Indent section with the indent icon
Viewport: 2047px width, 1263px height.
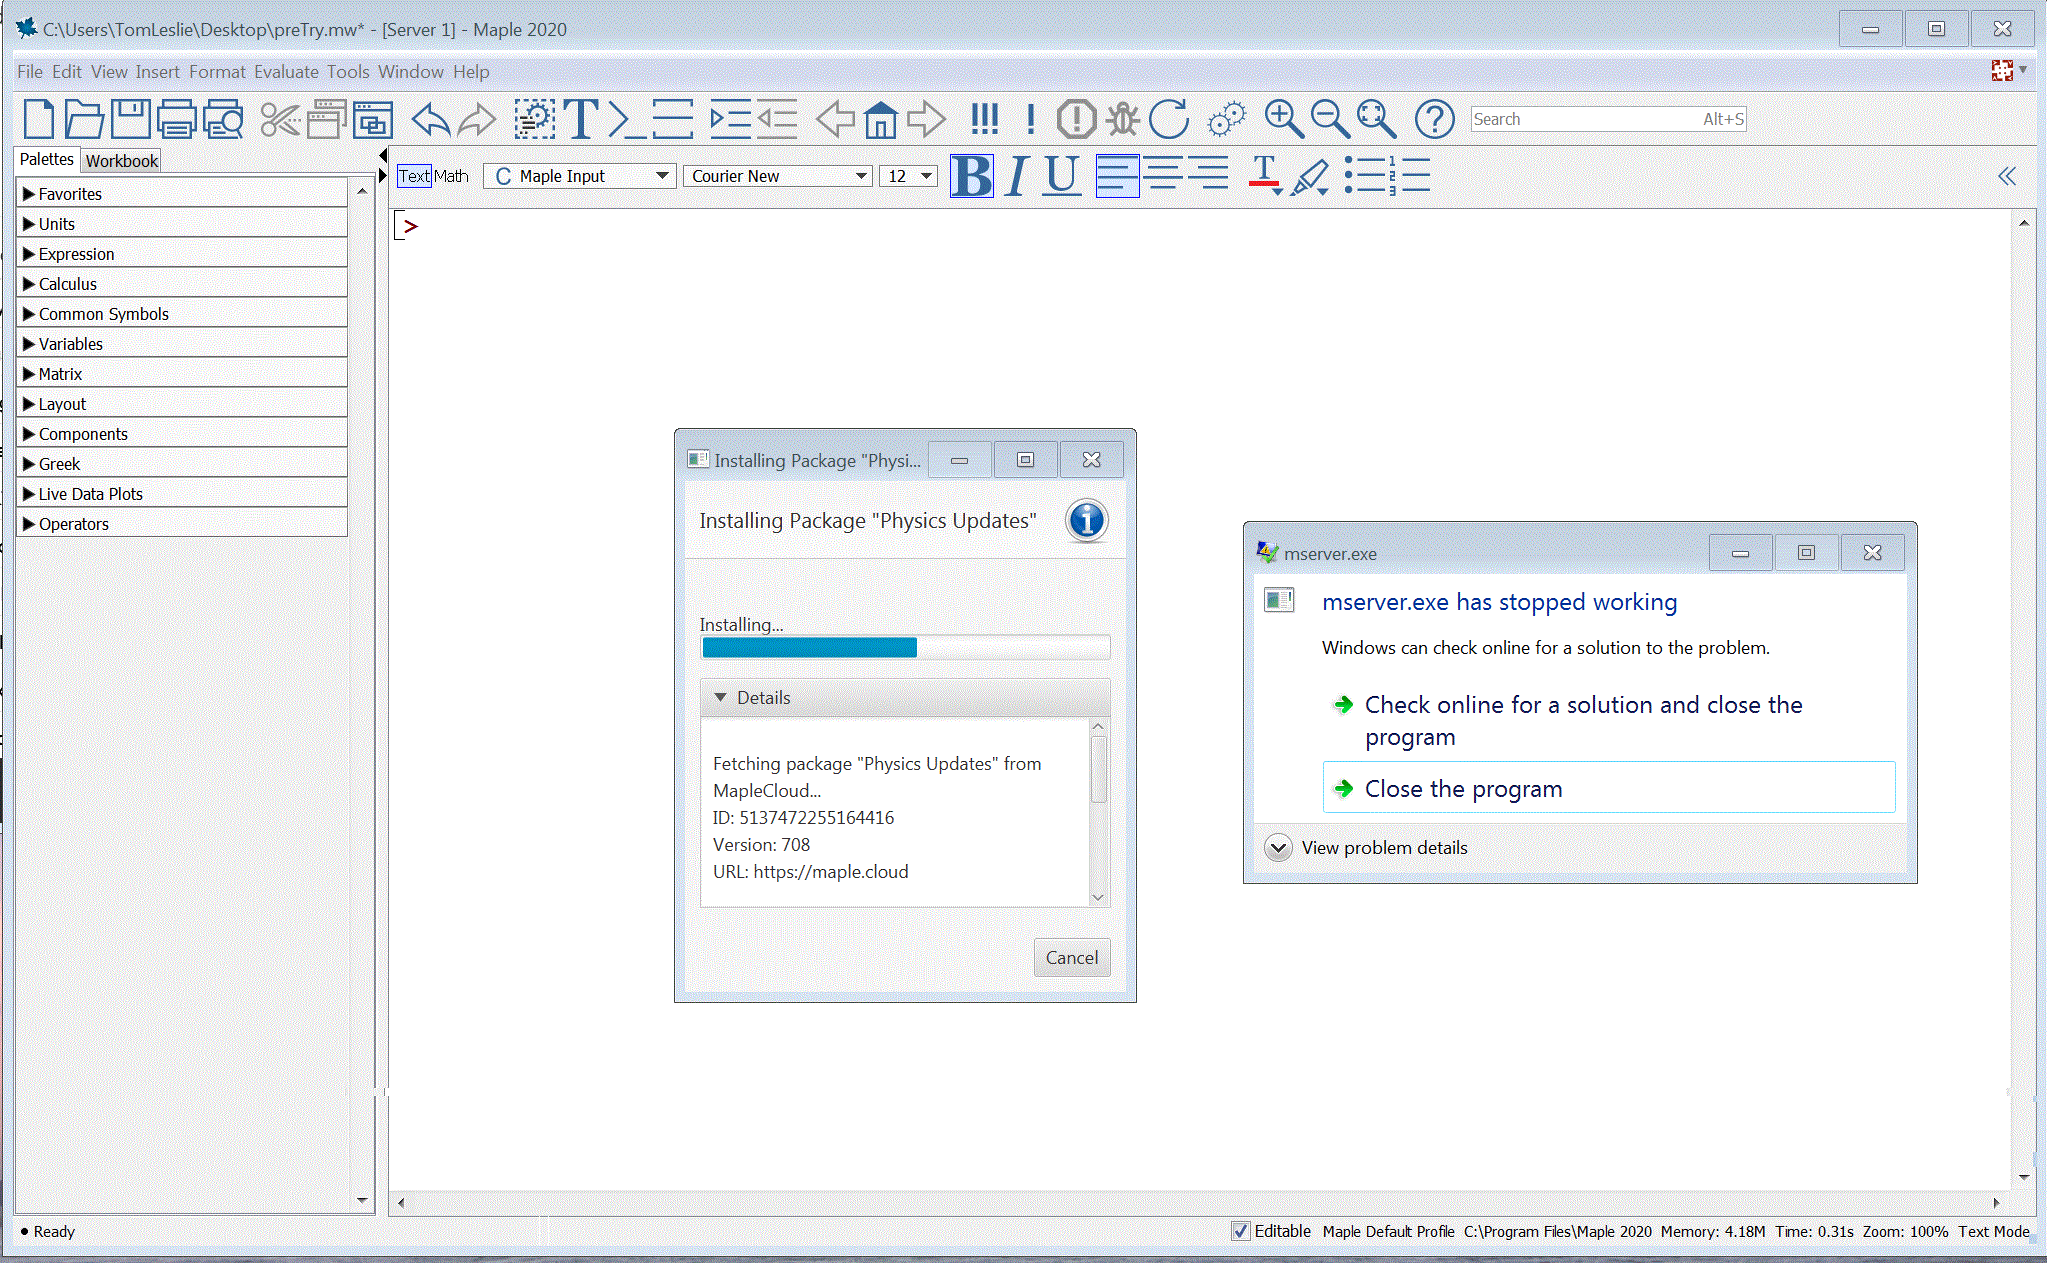pos(730,119)
